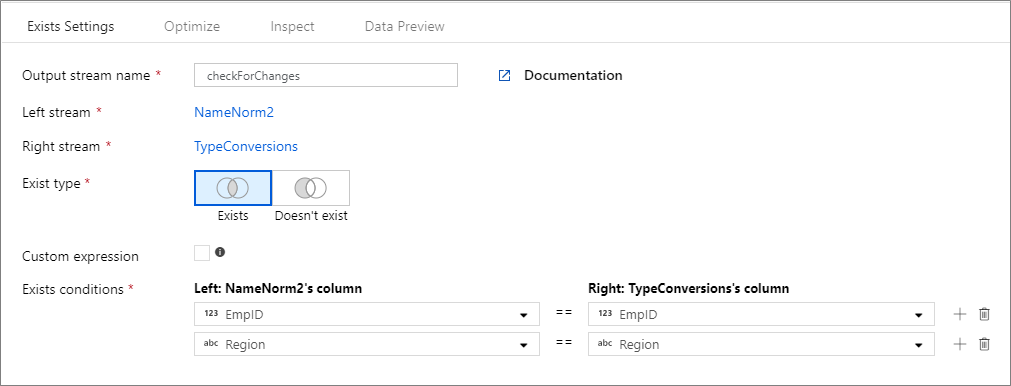Screen dimensions: 1011x386
Task: Expand the right EmpID column dropdown
Action: click(x=761, y=314)
